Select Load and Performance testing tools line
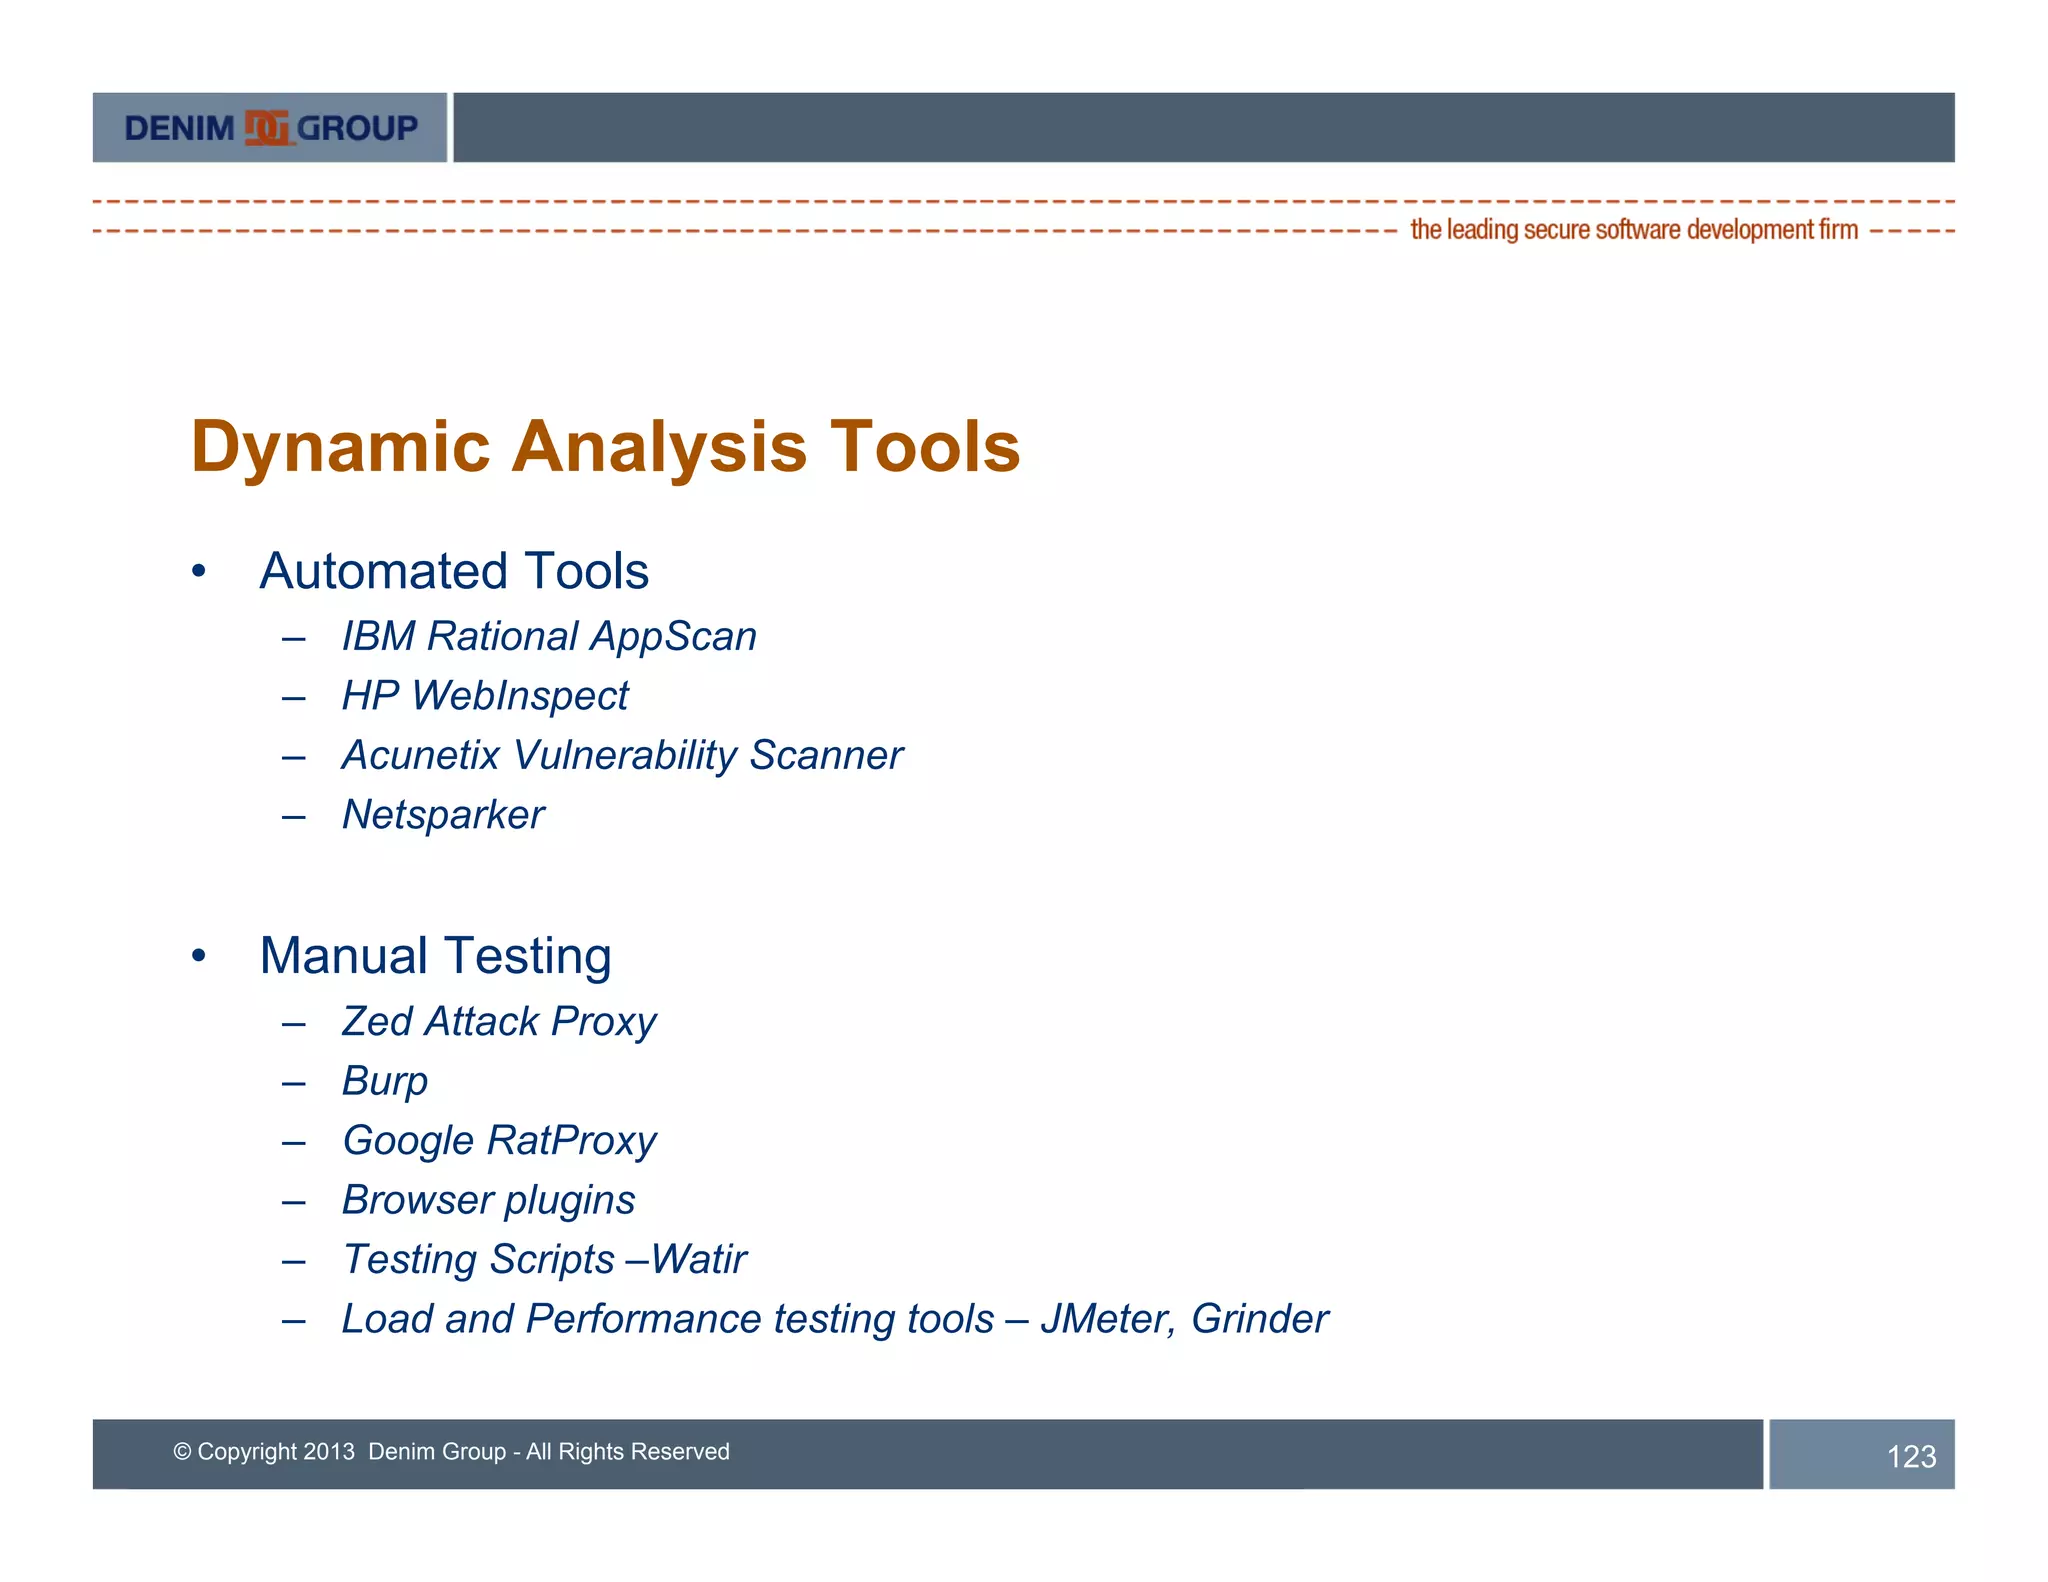The height and width of the screenshot is (1582, 2048). coord(835,1319)
